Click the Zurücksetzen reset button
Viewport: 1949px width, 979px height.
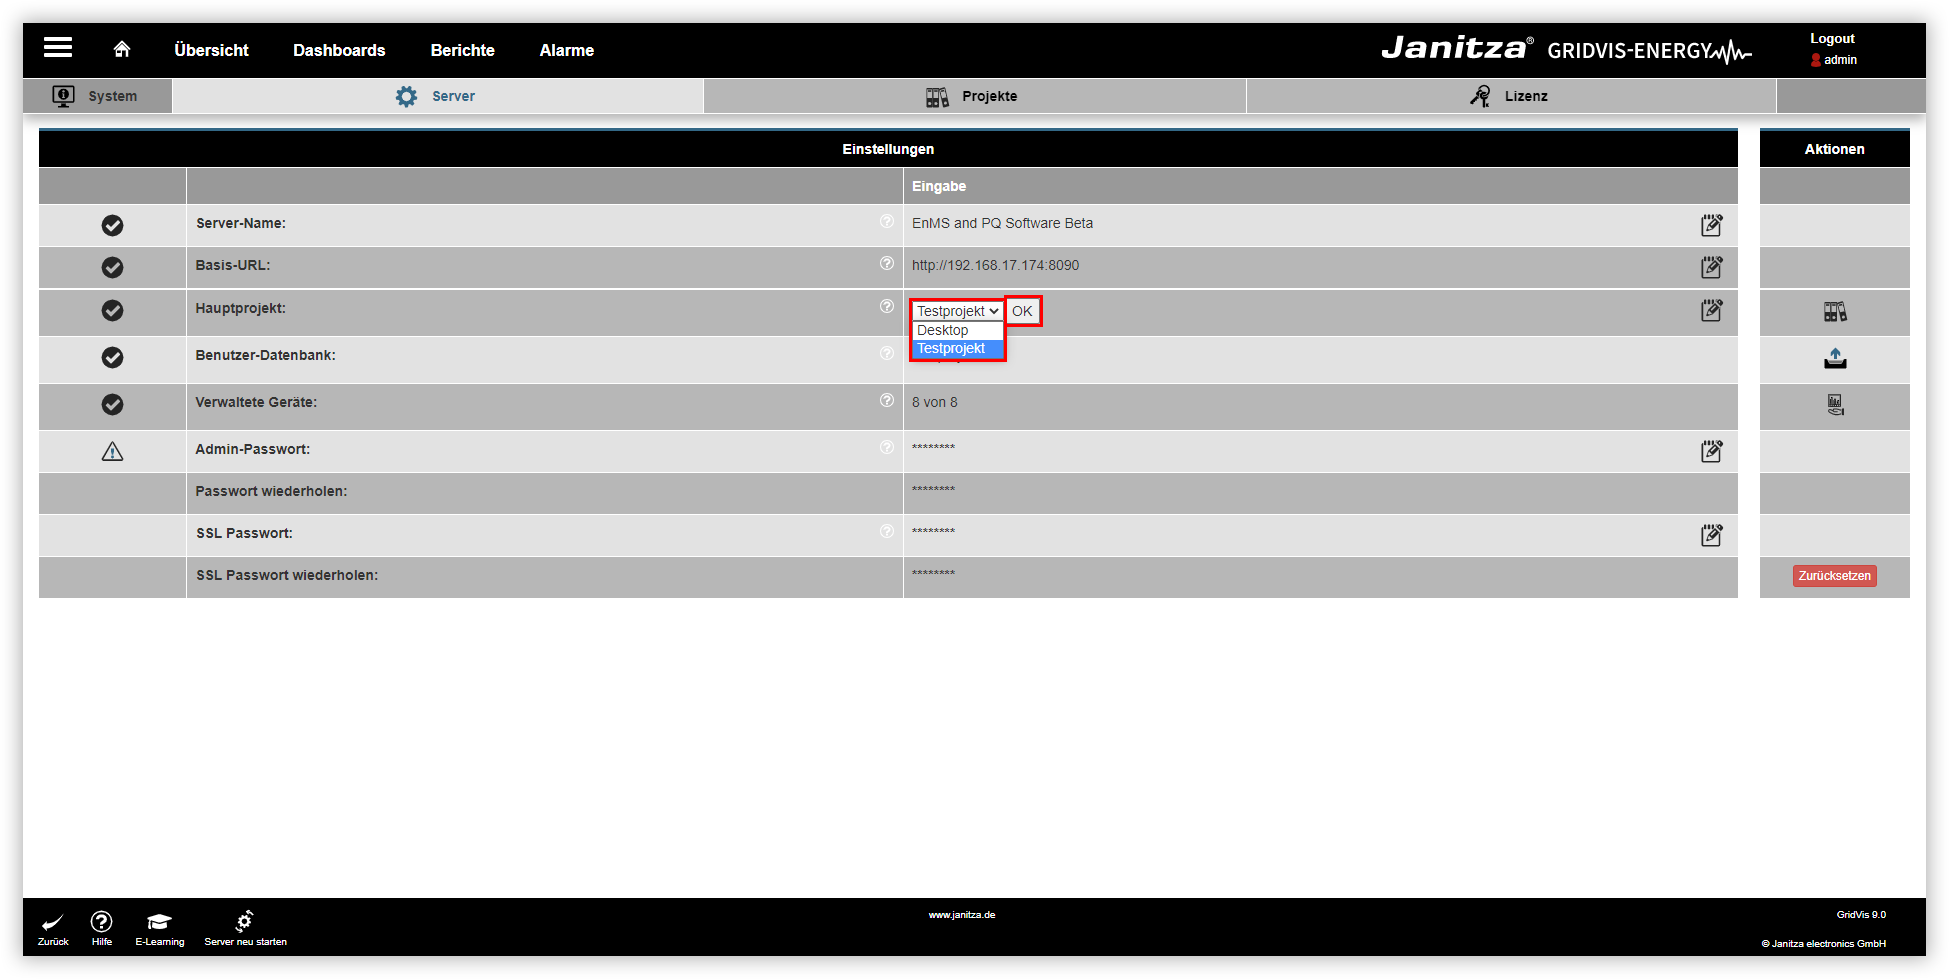click(x=1834, y=576)
